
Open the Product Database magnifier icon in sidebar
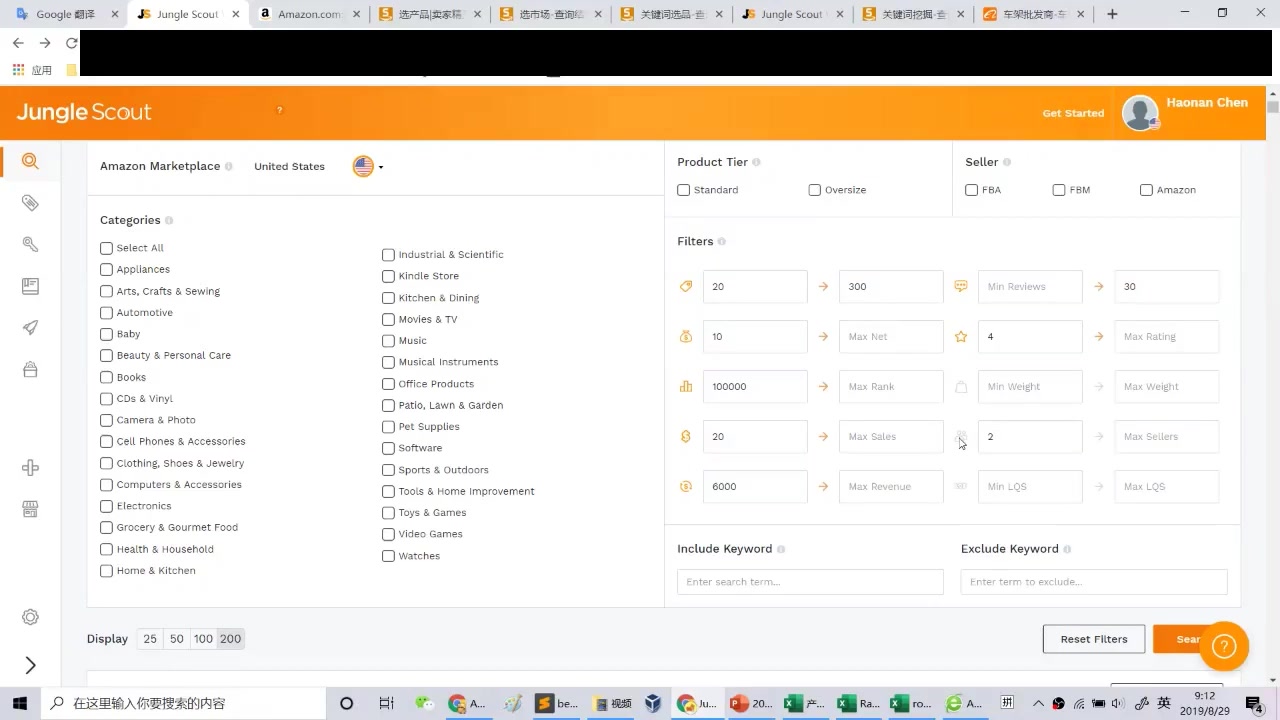30,161
